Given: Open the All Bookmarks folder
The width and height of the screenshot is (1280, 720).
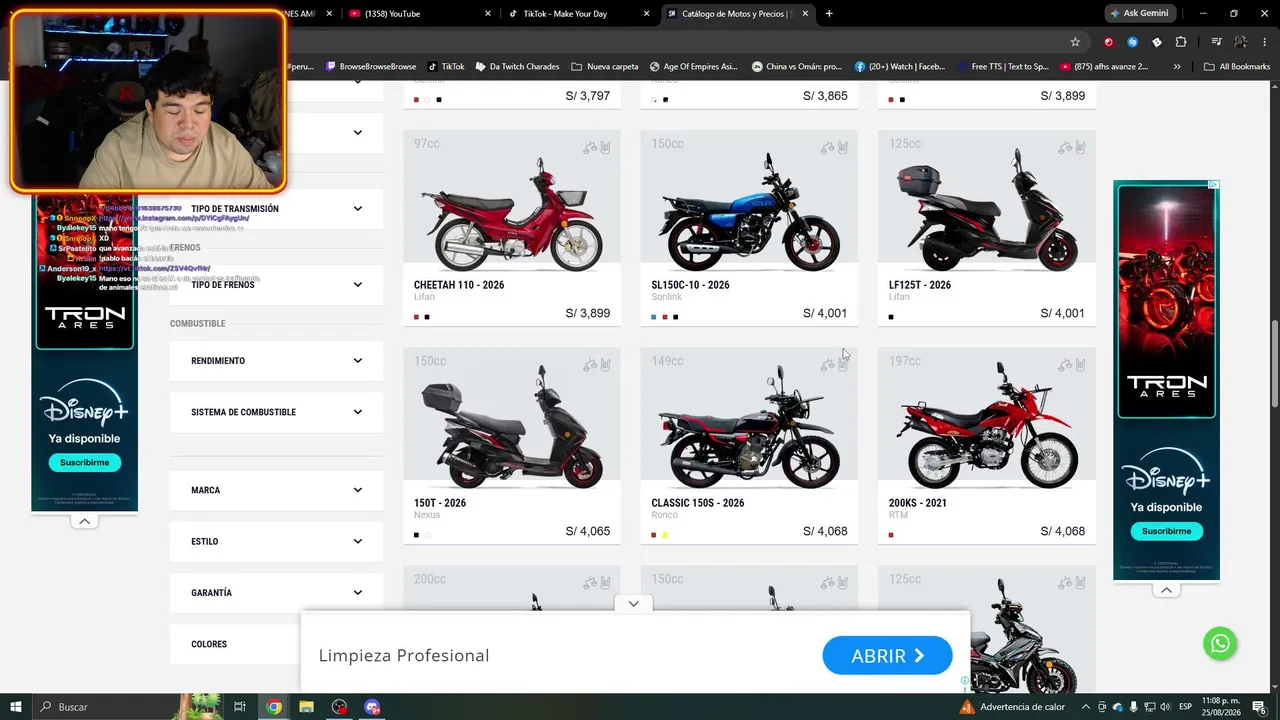Looking at the screenshot, I should 1237,67.
